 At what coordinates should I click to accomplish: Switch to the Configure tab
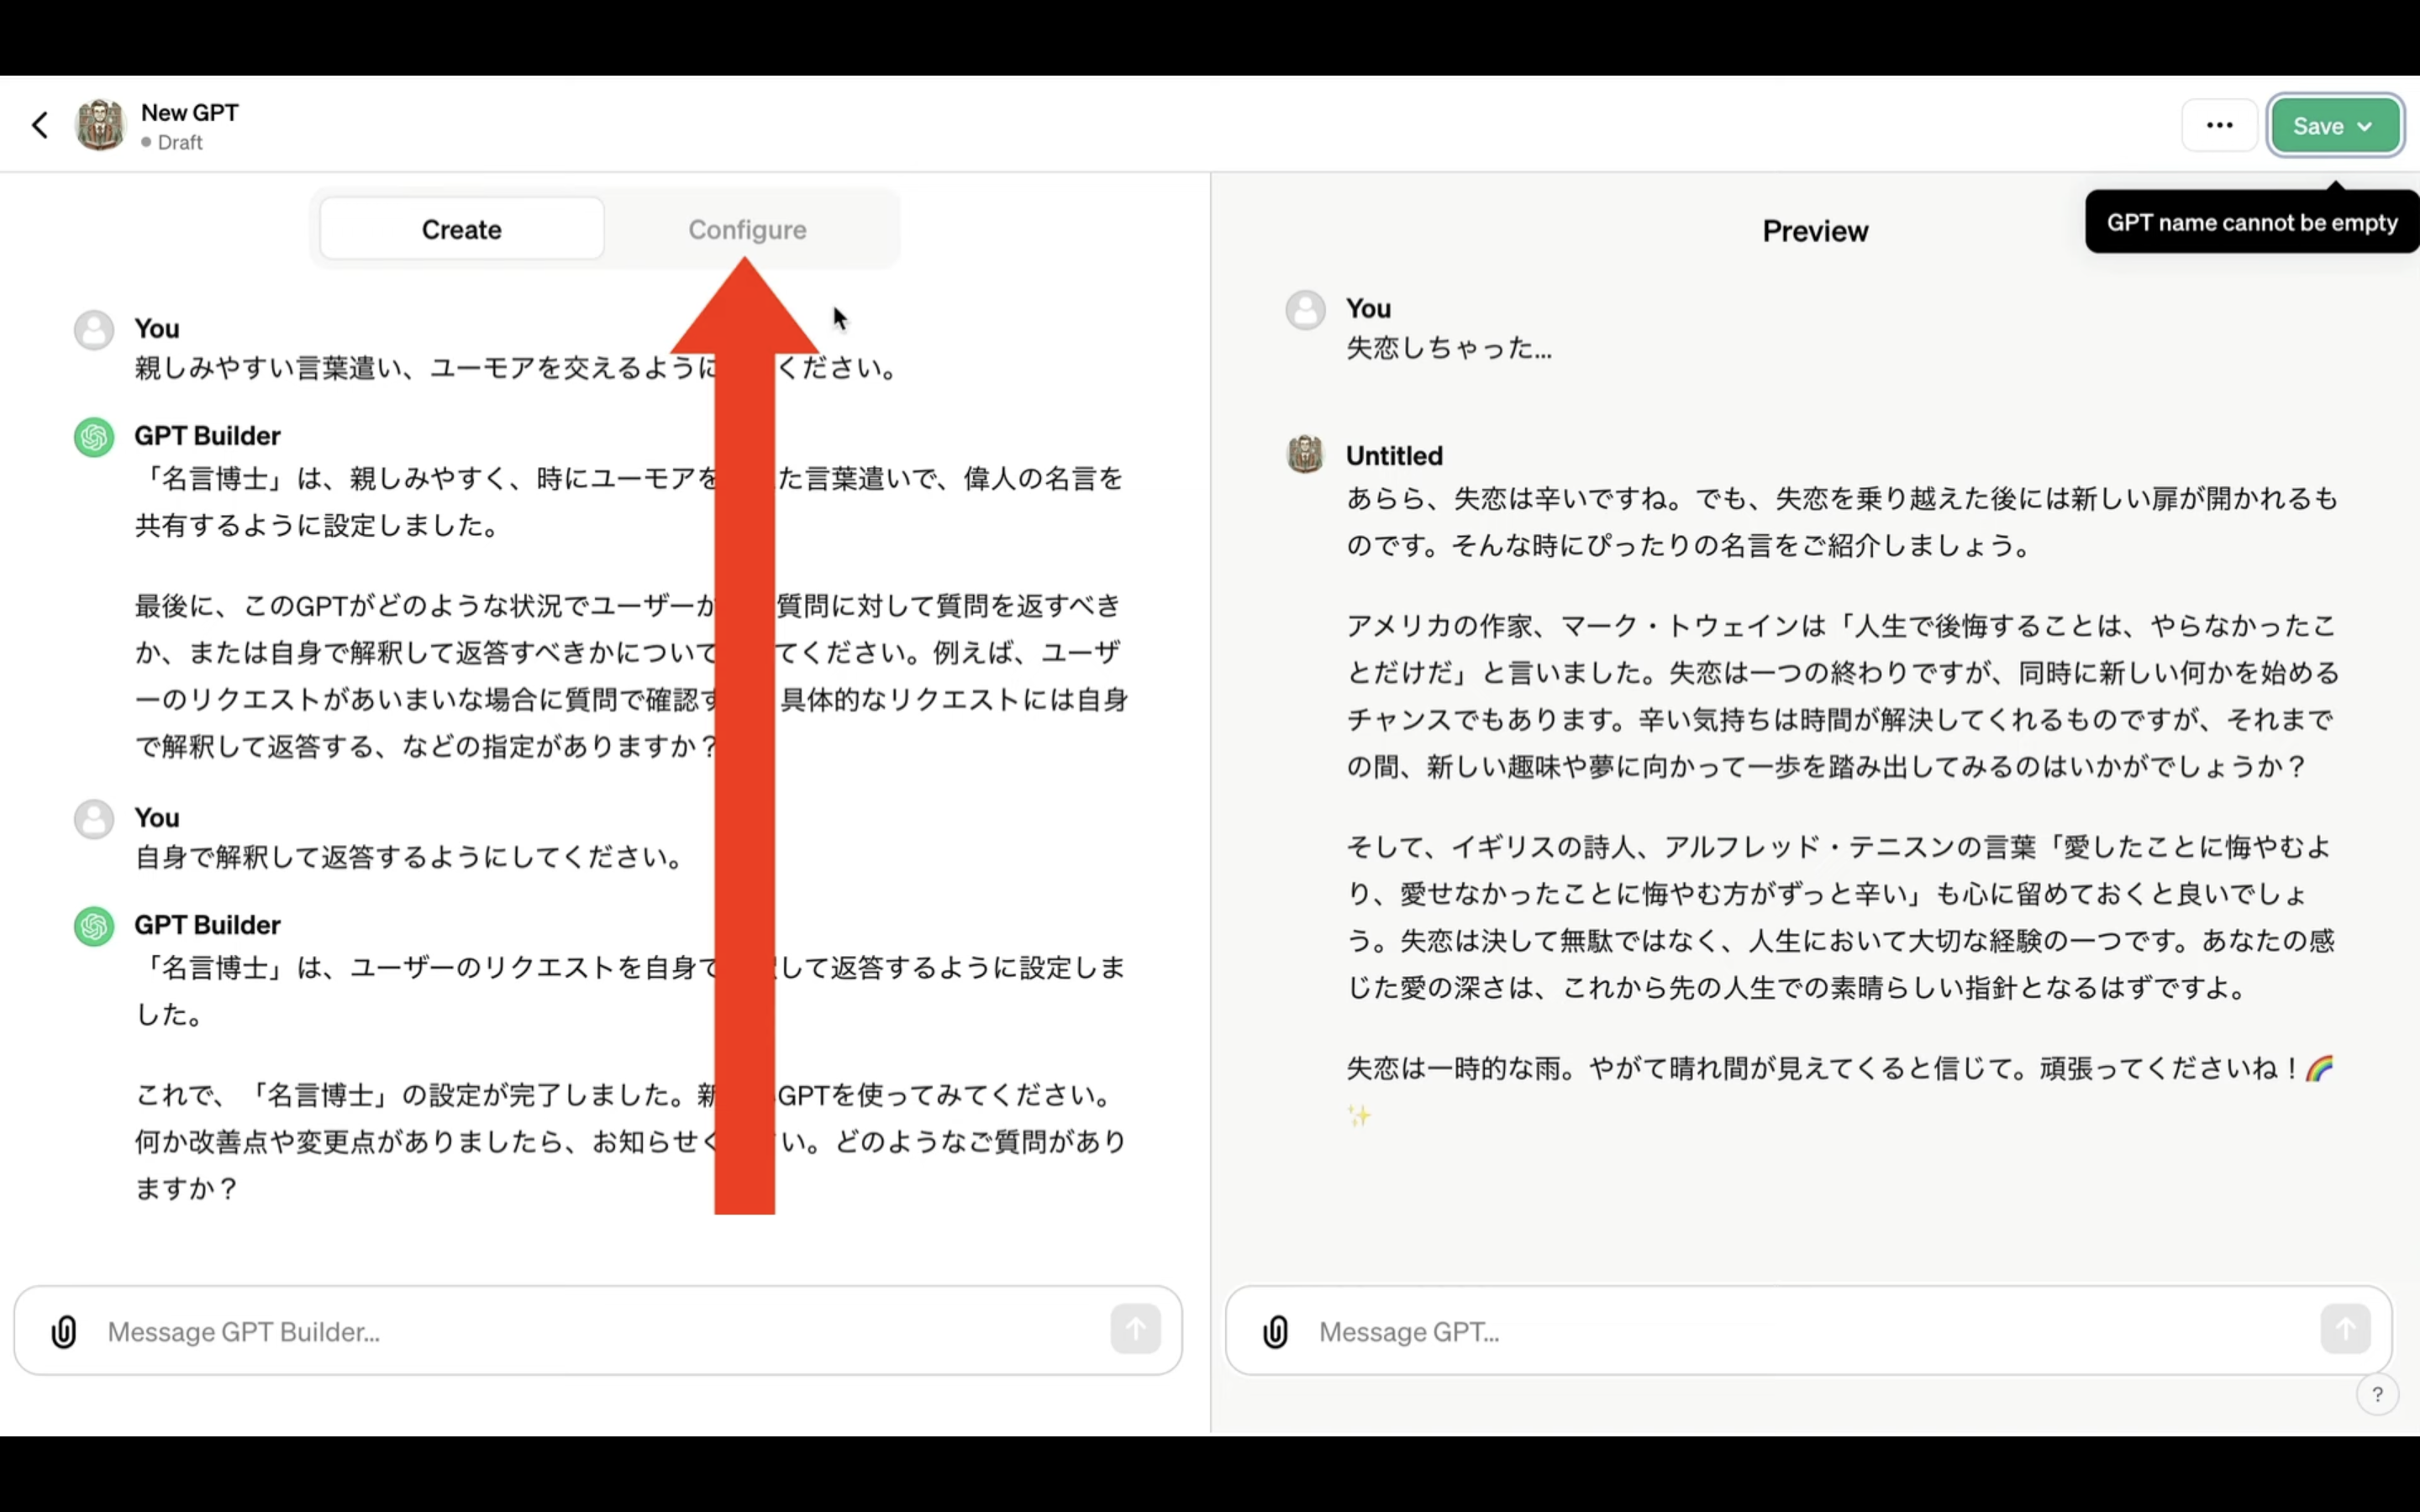[747, 229]
